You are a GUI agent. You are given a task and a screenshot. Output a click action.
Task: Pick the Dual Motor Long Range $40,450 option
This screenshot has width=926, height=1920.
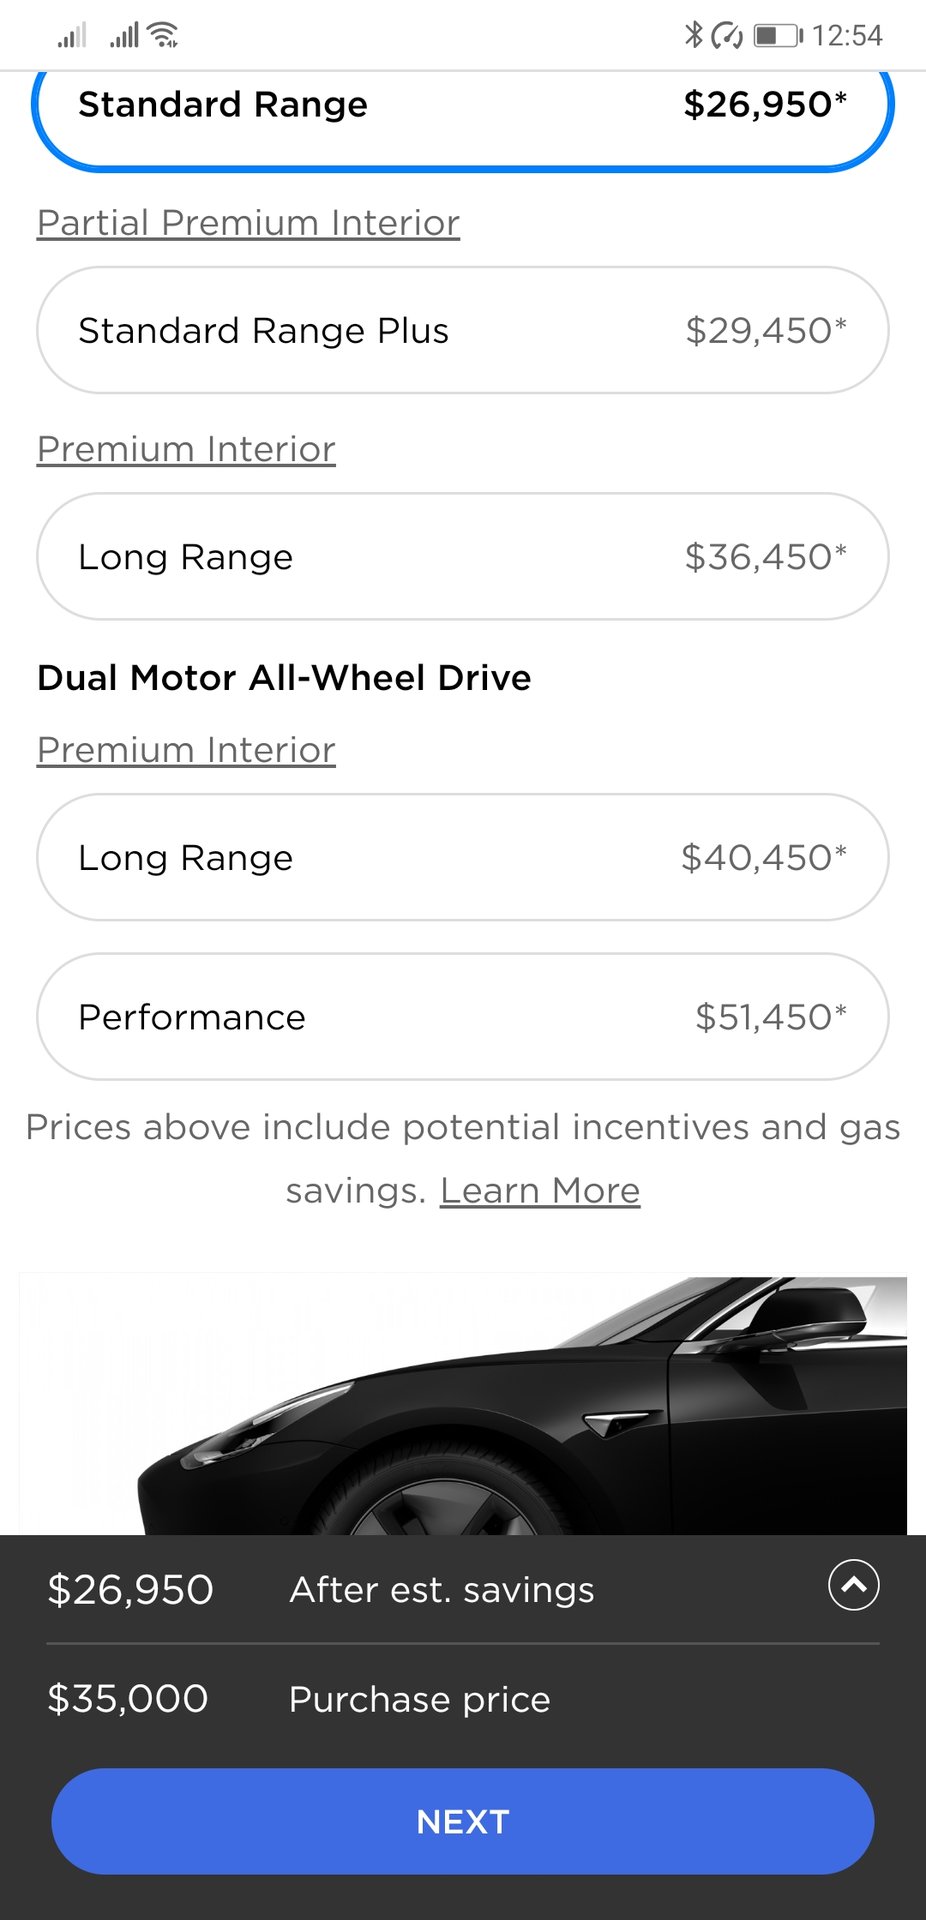[x=462, y=857]
